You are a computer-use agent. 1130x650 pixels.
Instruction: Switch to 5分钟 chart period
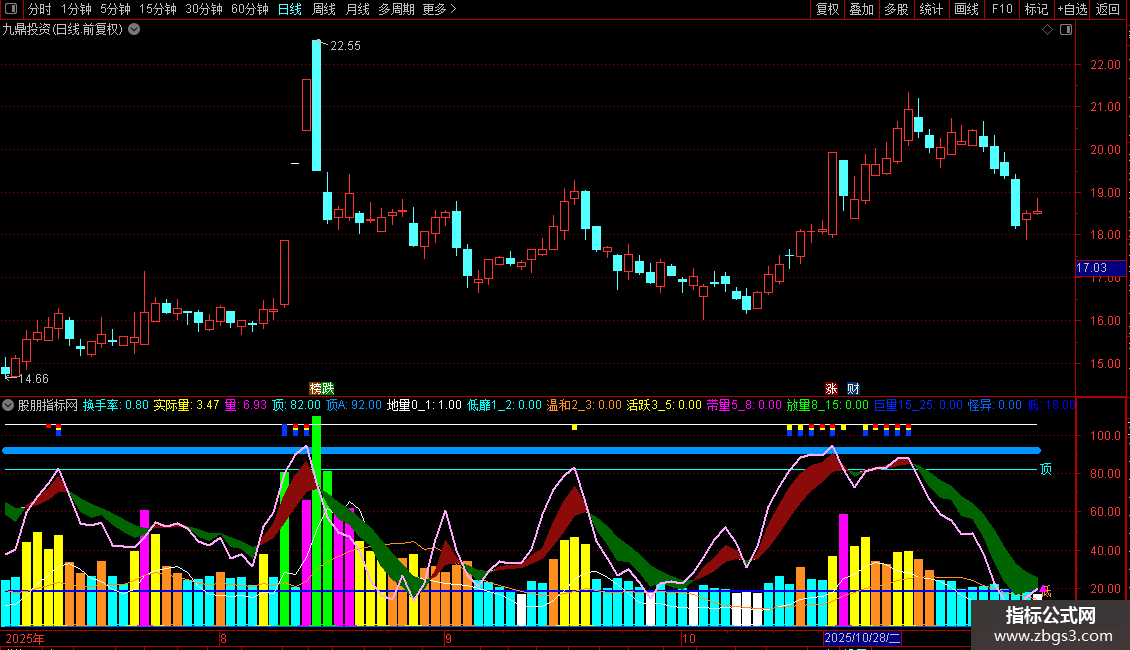(115, 9)
